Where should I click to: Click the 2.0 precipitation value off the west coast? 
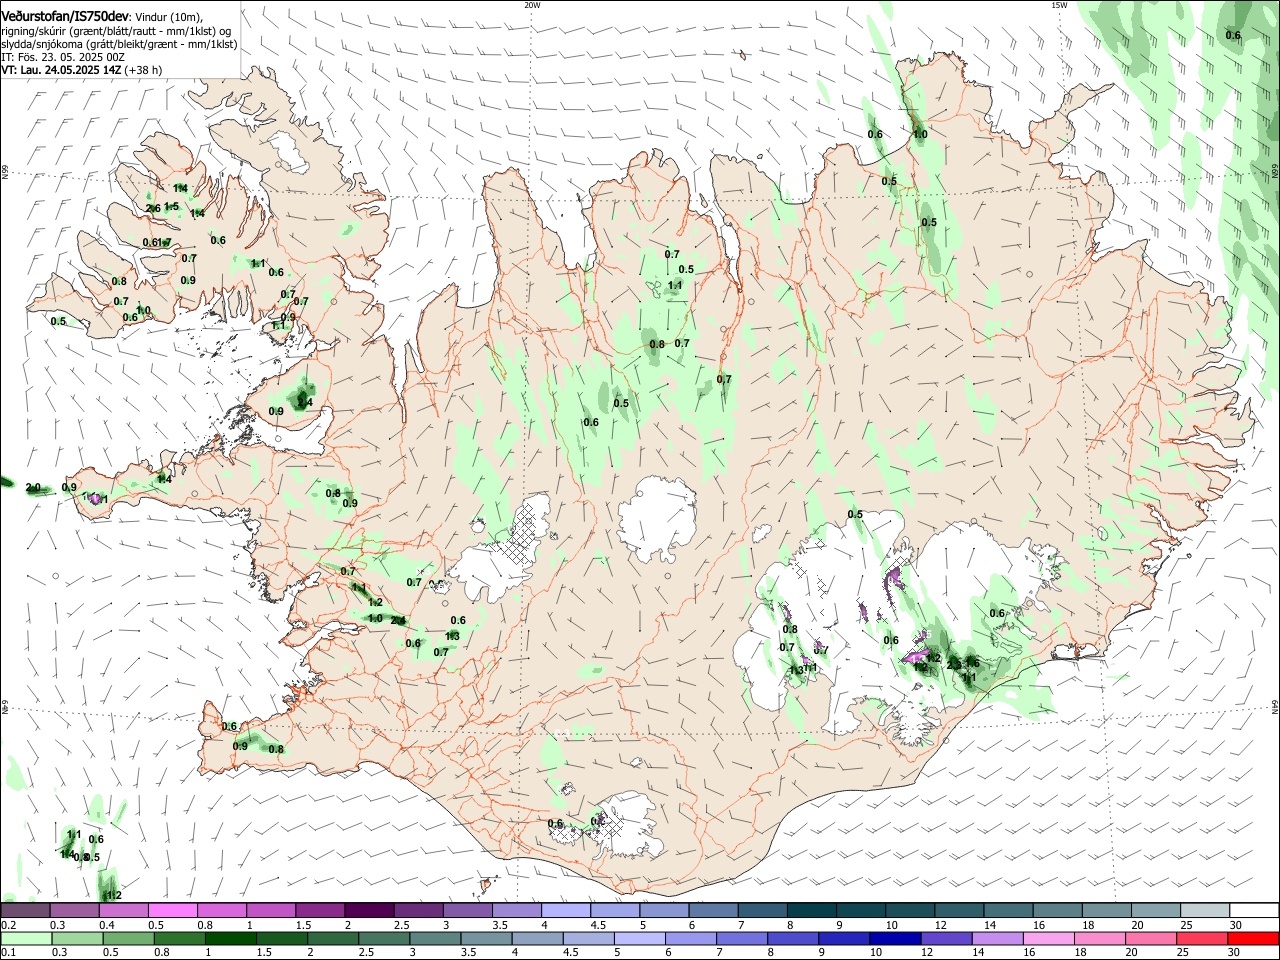click(x=33, y=488)
